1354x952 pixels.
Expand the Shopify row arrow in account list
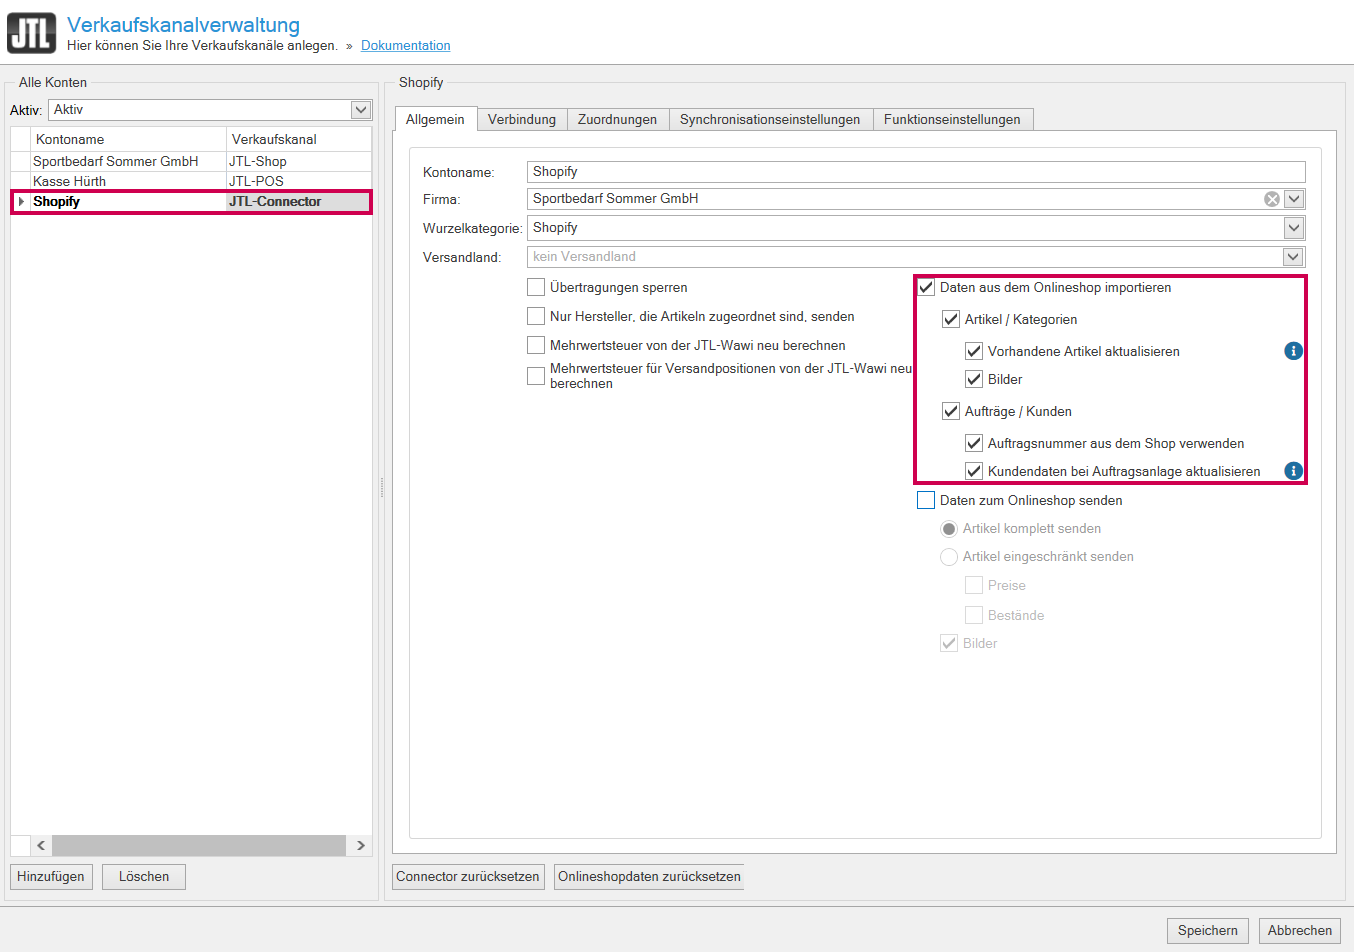21,201
